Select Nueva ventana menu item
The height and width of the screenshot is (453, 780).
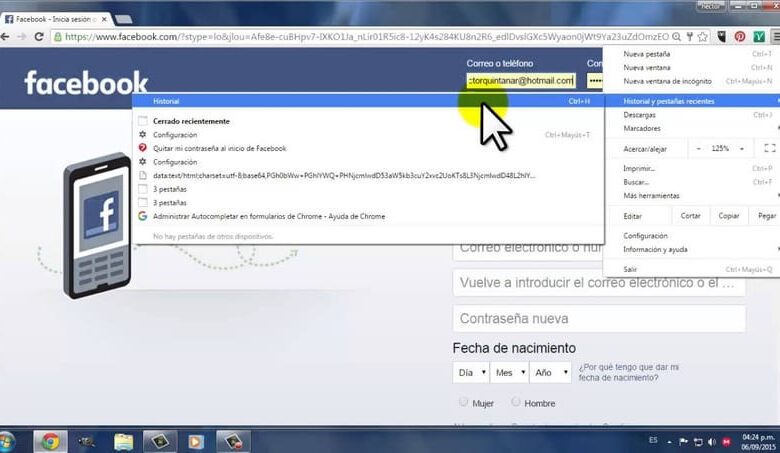click(691, 68)
